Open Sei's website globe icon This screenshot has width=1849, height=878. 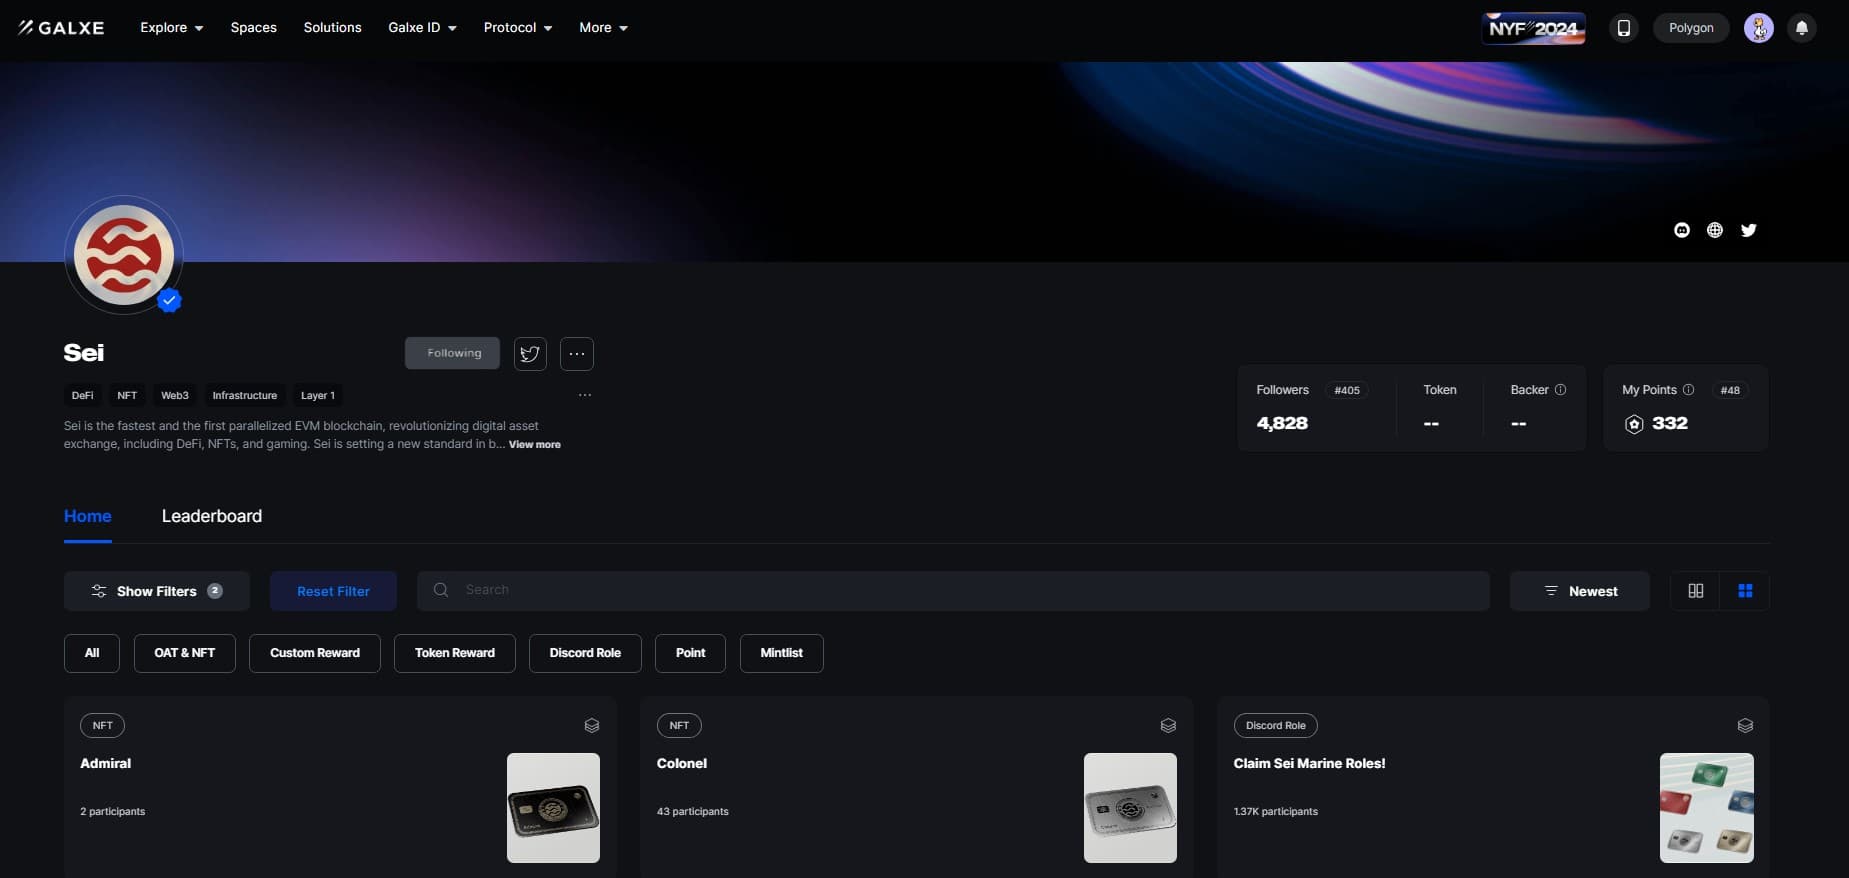(1715, 230)
